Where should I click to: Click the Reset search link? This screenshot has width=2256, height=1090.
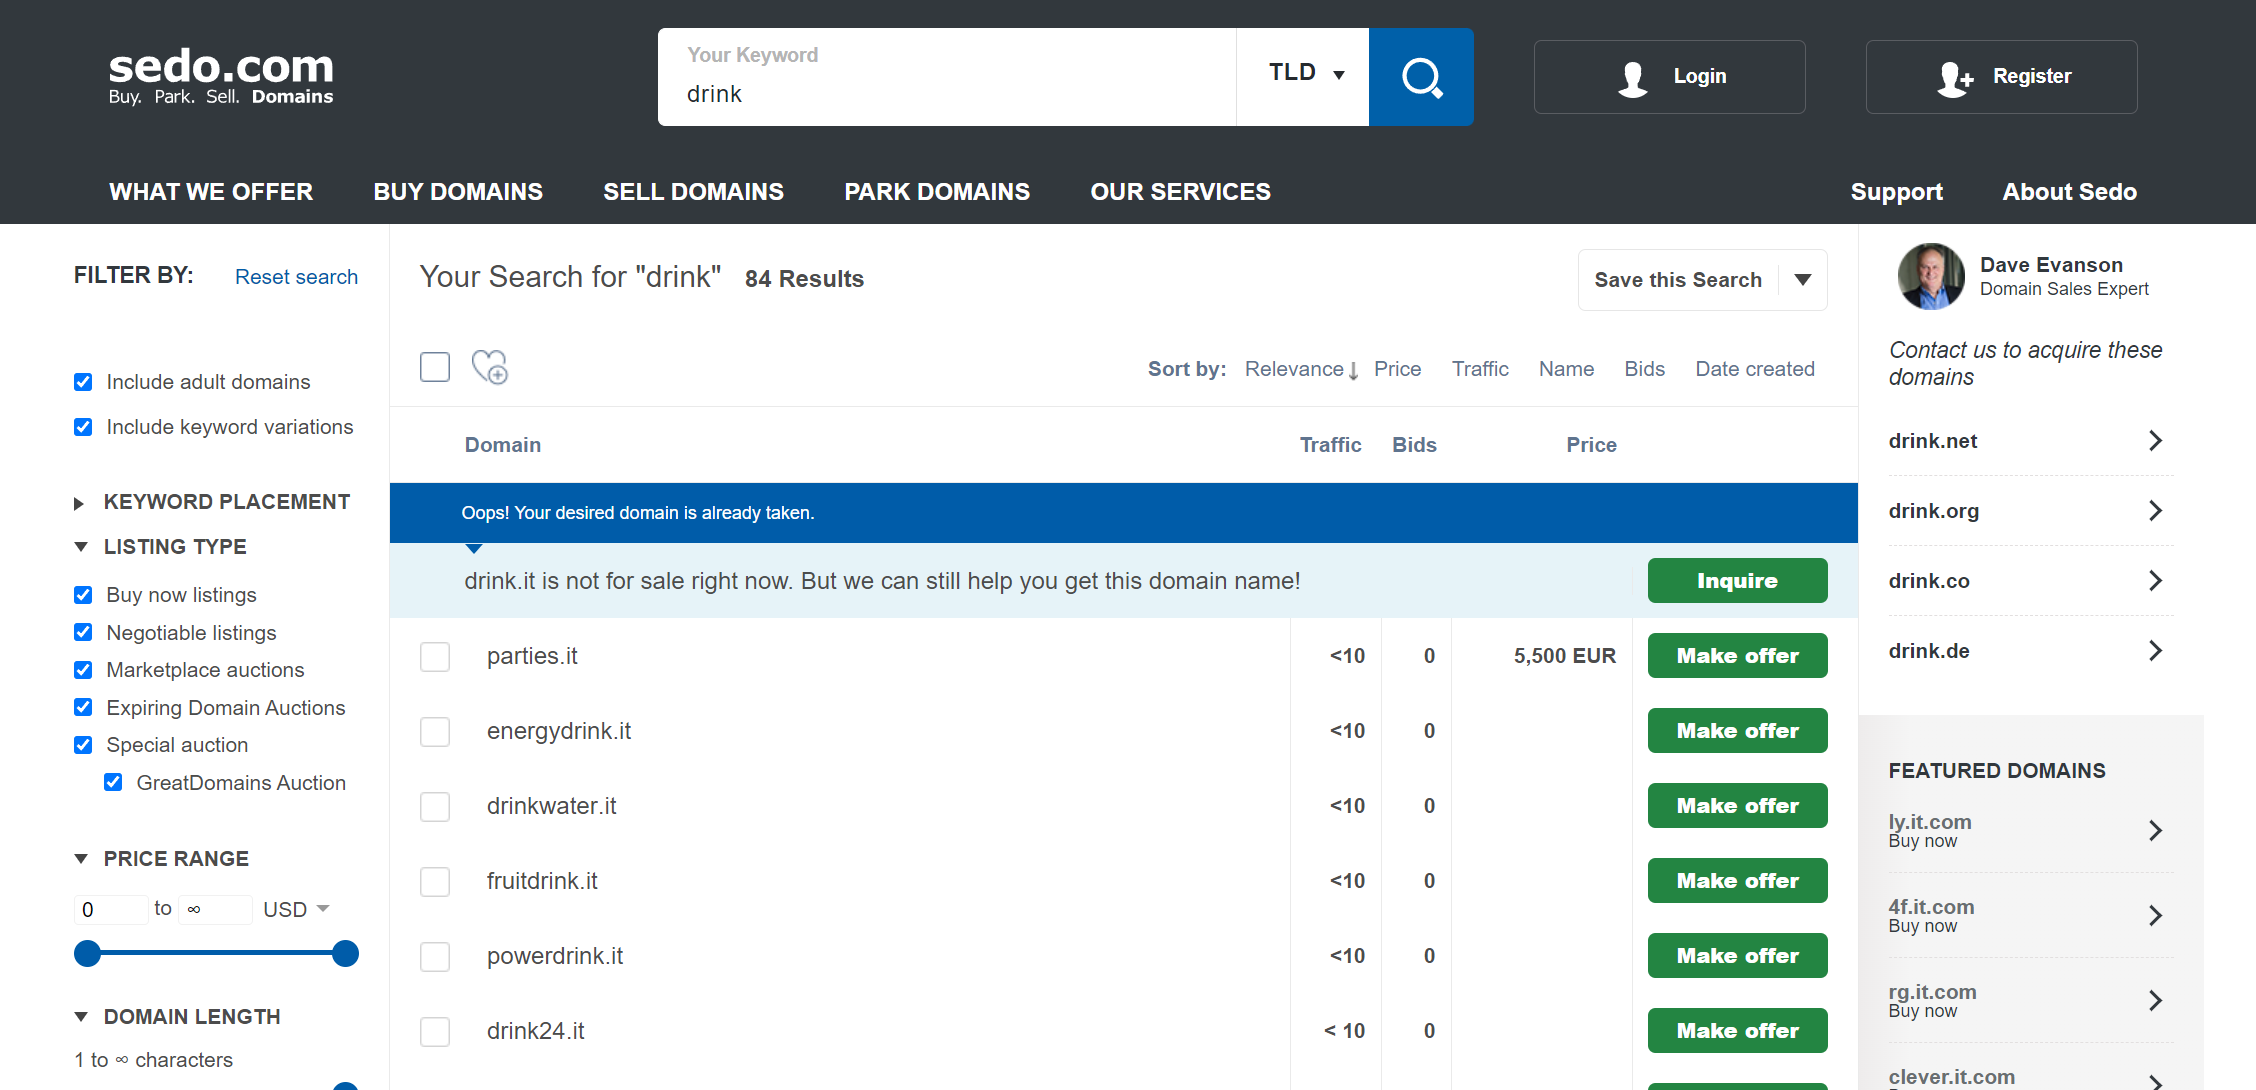coord(296,277)
